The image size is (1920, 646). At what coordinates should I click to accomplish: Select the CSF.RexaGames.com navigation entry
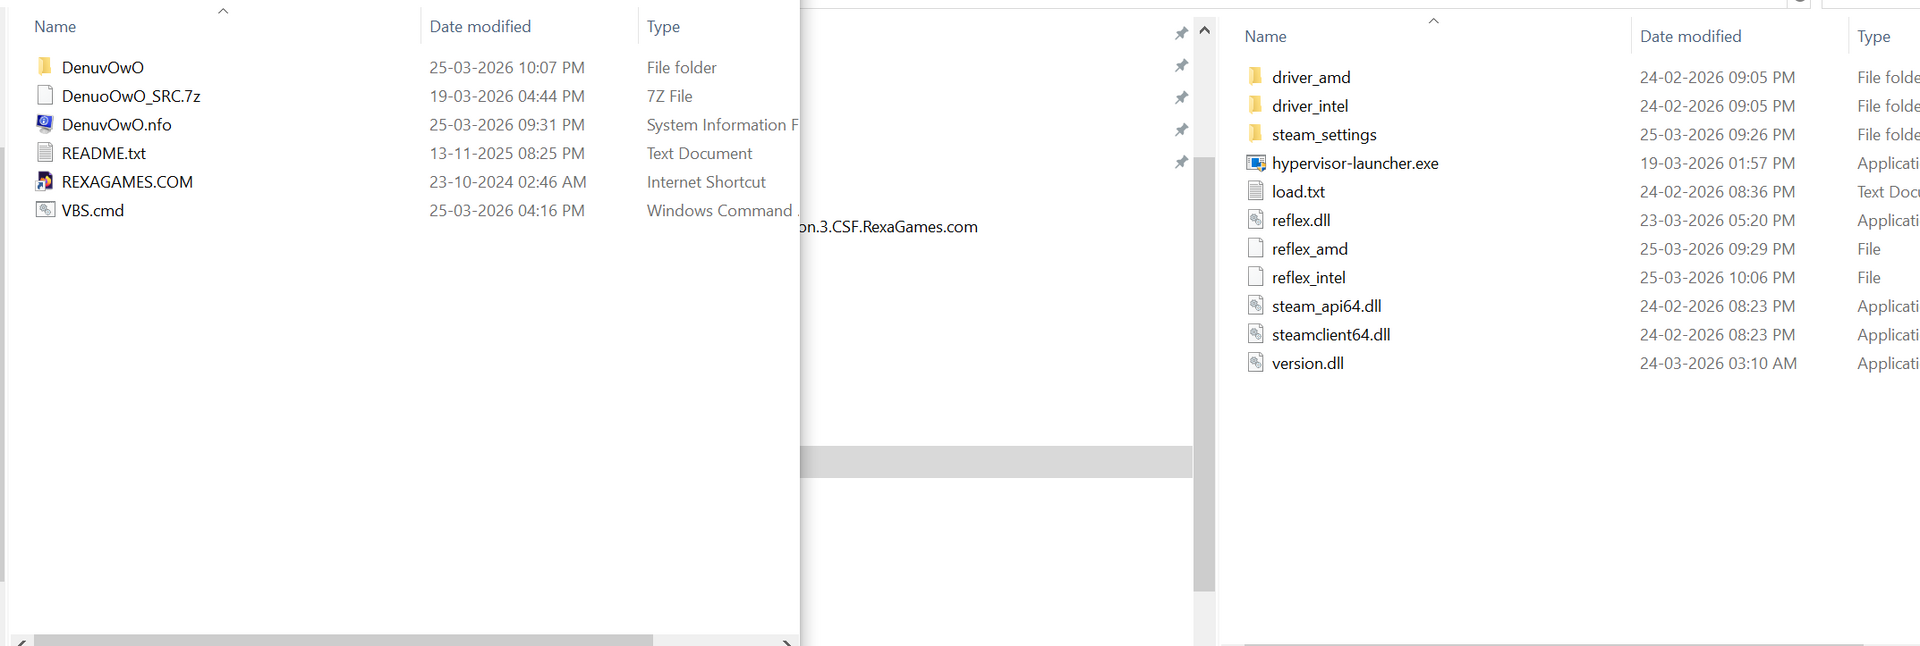pyautogui.click(x=889, y=227)
